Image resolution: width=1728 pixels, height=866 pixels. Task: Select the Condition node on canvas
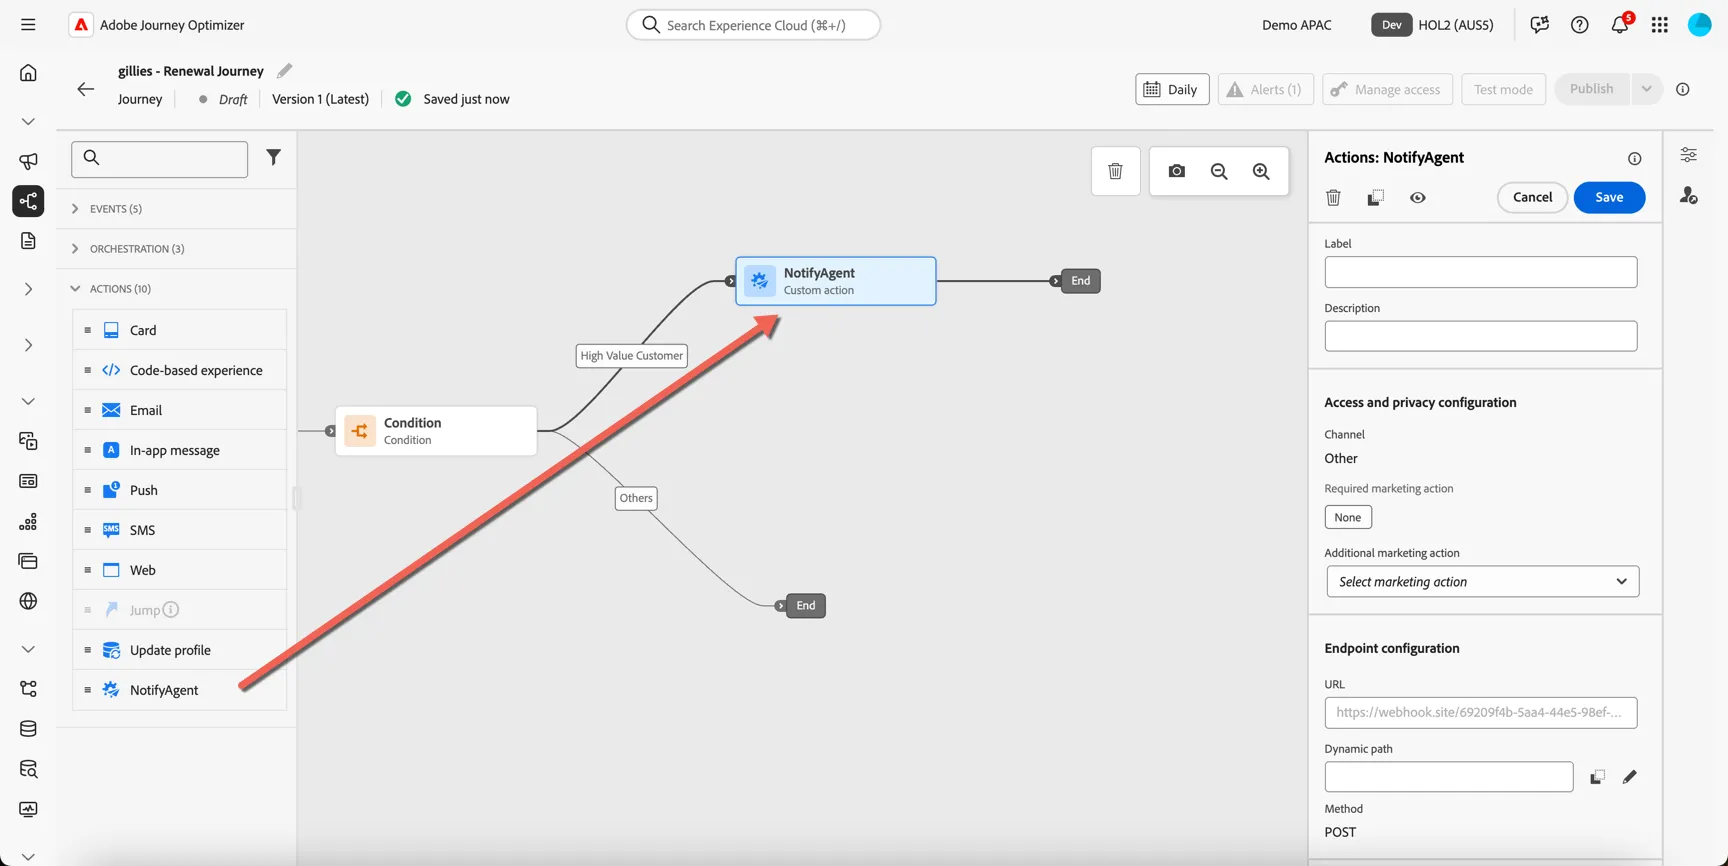[x=436, y=431]
